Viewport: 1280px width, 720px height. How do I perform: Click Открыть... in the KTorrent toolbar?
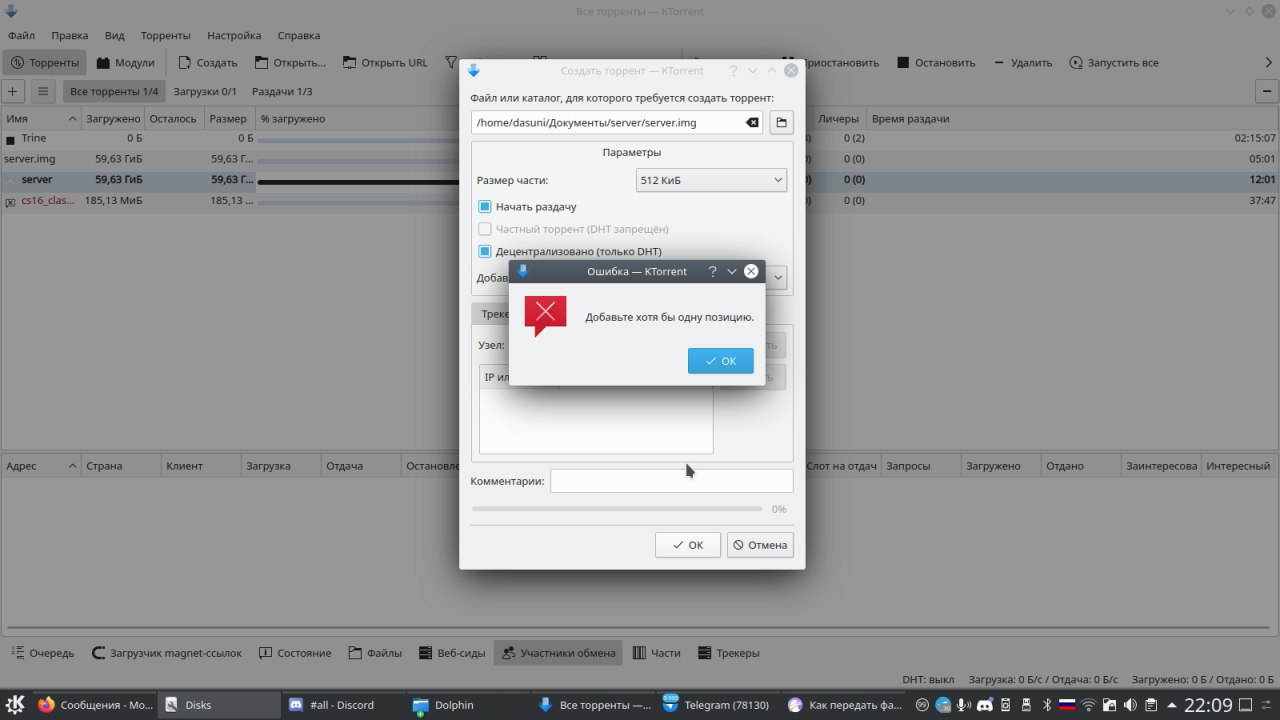coord(290,62)
